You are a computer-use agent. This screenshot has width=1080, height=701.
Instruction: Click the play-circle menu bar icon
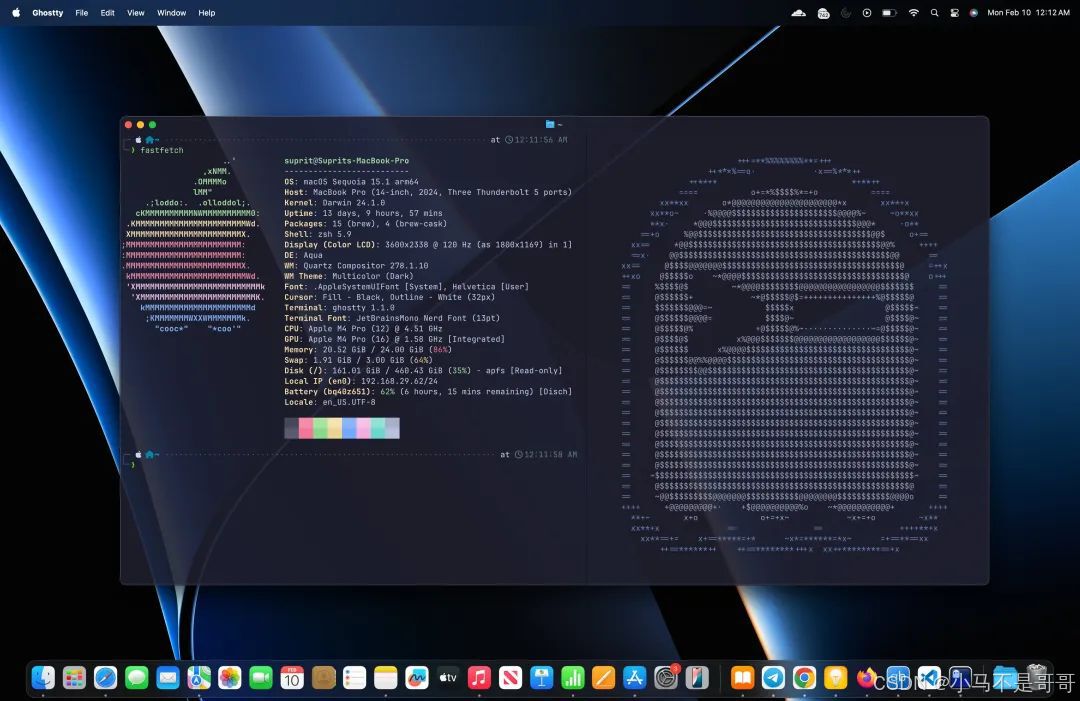coord(867,12)
